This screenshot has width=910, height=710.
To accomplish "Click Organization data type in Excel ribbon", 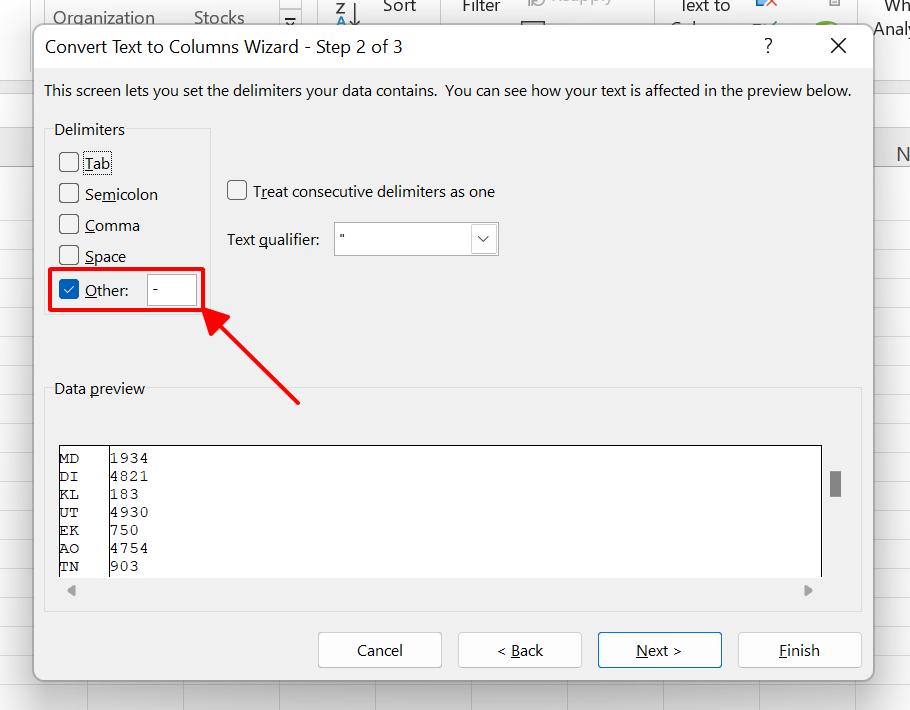I will click(104, 17).
